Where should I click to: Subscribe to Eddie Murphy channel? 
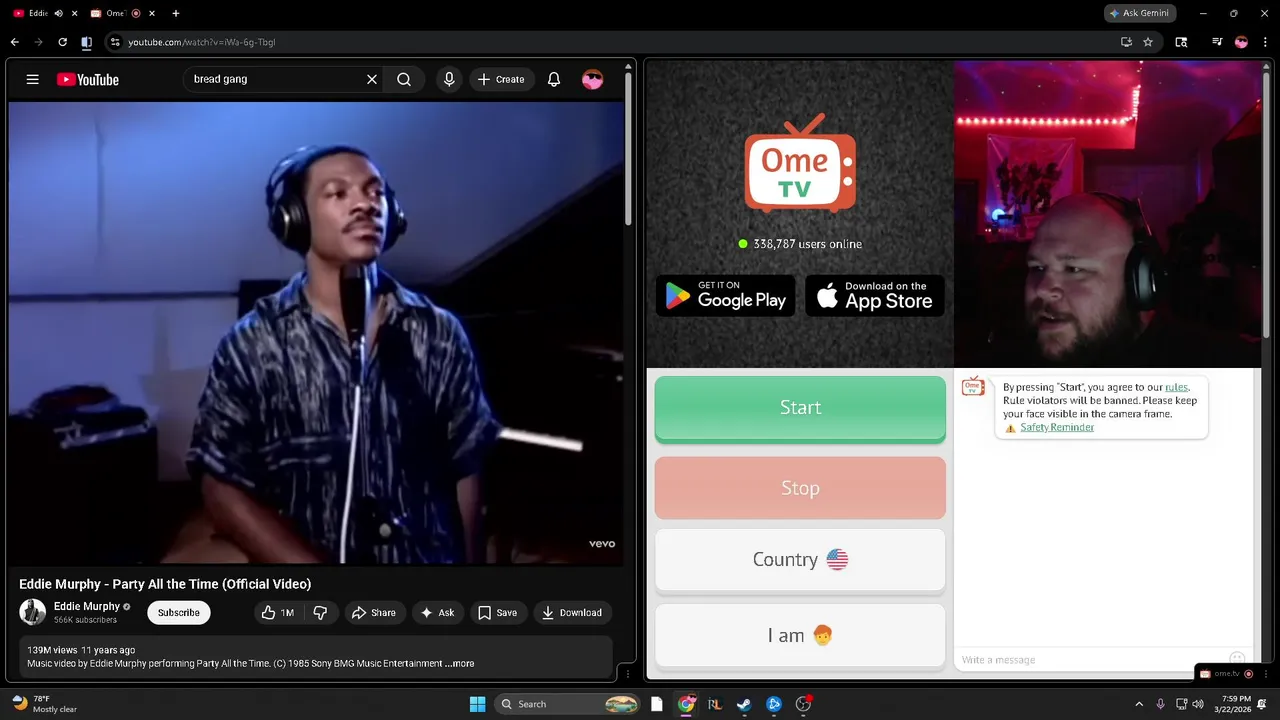tap(179, 612)
